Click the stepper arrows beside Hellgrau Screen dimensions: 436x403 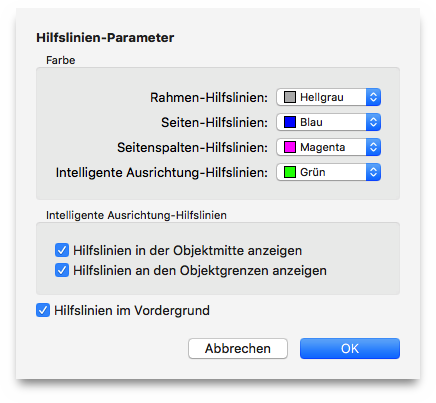[373, 97]
